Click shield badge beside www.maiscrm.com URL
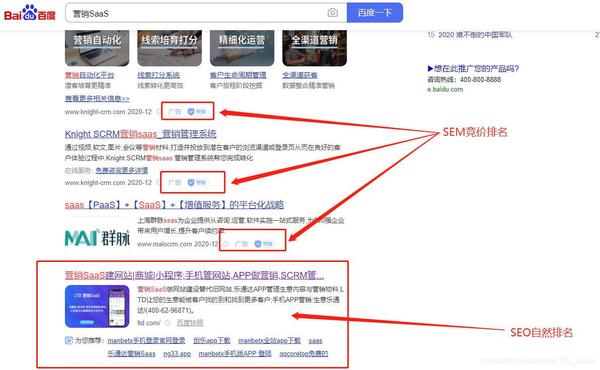600x370 pixels. [x=264, y=244]
